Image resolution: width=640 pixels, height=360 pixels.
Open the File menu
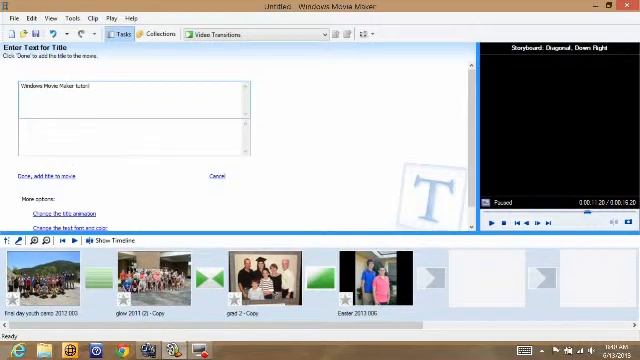click(x=14, y=18)
